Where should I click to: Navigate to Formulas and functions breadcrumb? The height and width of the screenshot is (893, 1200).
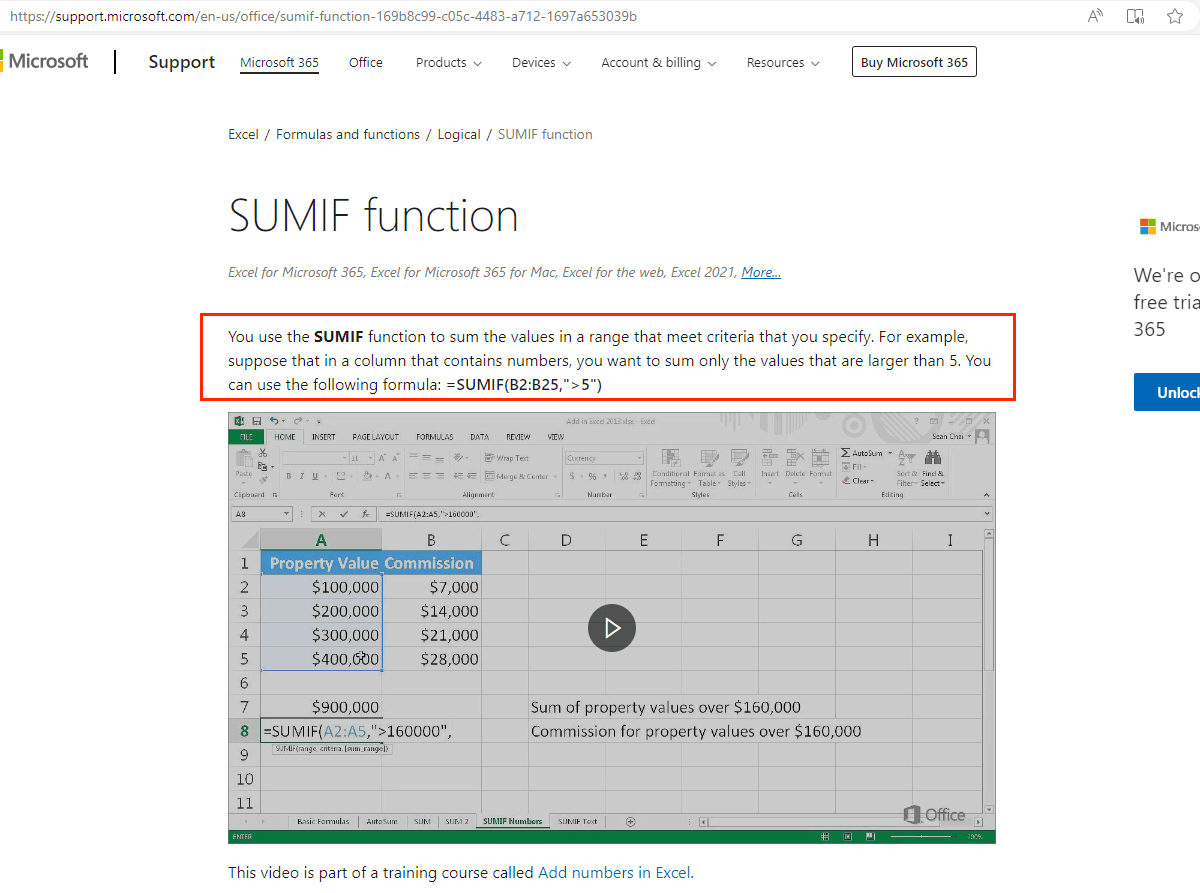click(347, 133)
